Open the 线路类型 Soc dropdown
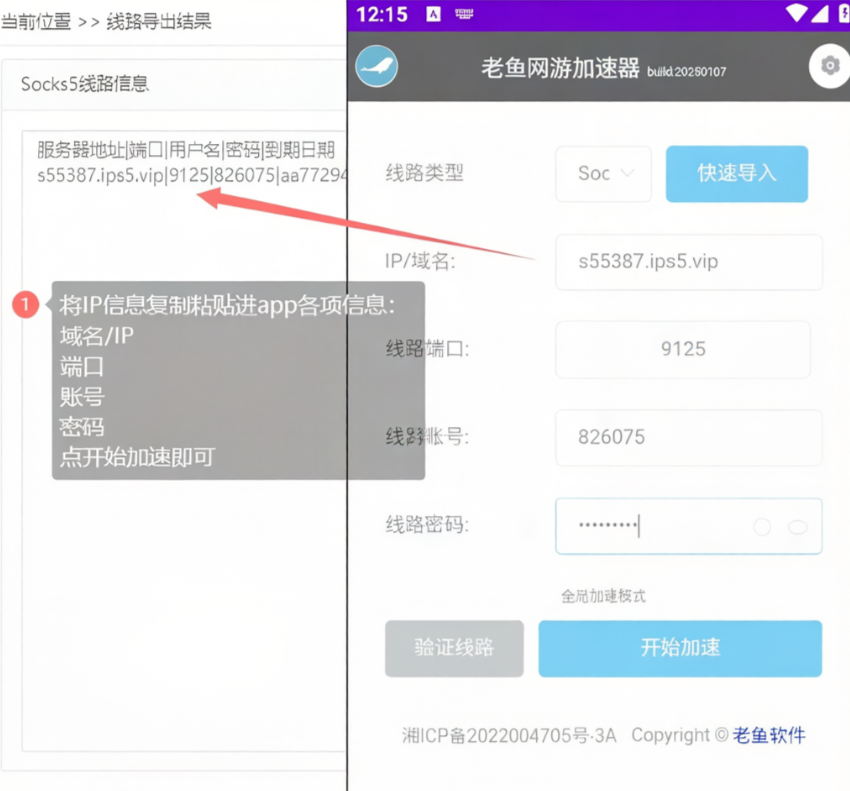Screen dimensions: 850x791 click(603, 173)
